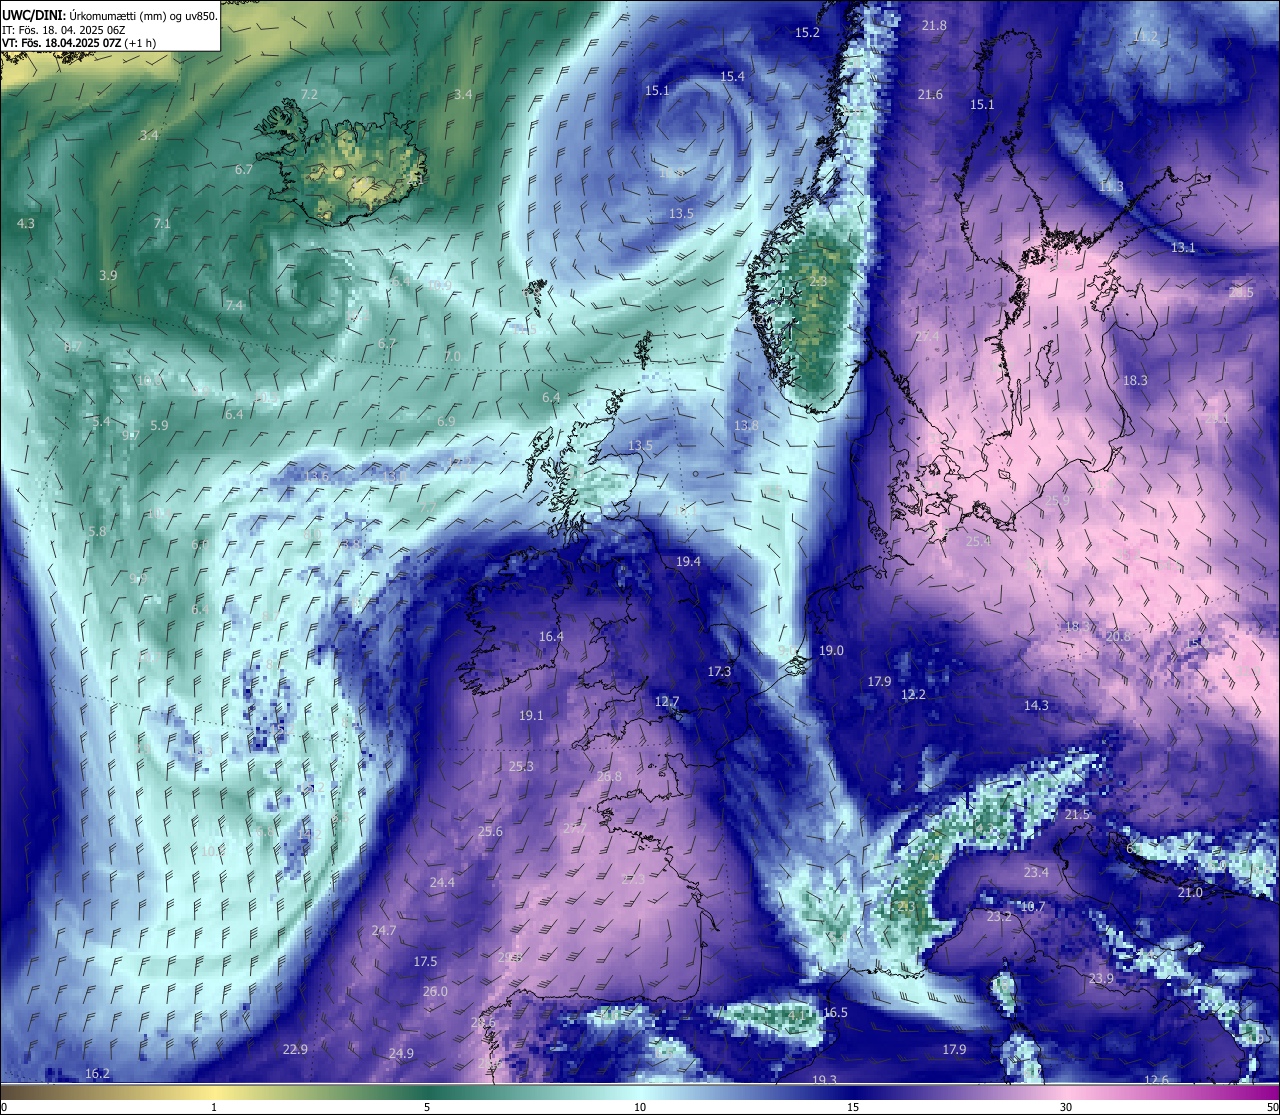Click the map value "19.0"
Viewport: 1280px width, 1115px height.
tap(831, 651)
